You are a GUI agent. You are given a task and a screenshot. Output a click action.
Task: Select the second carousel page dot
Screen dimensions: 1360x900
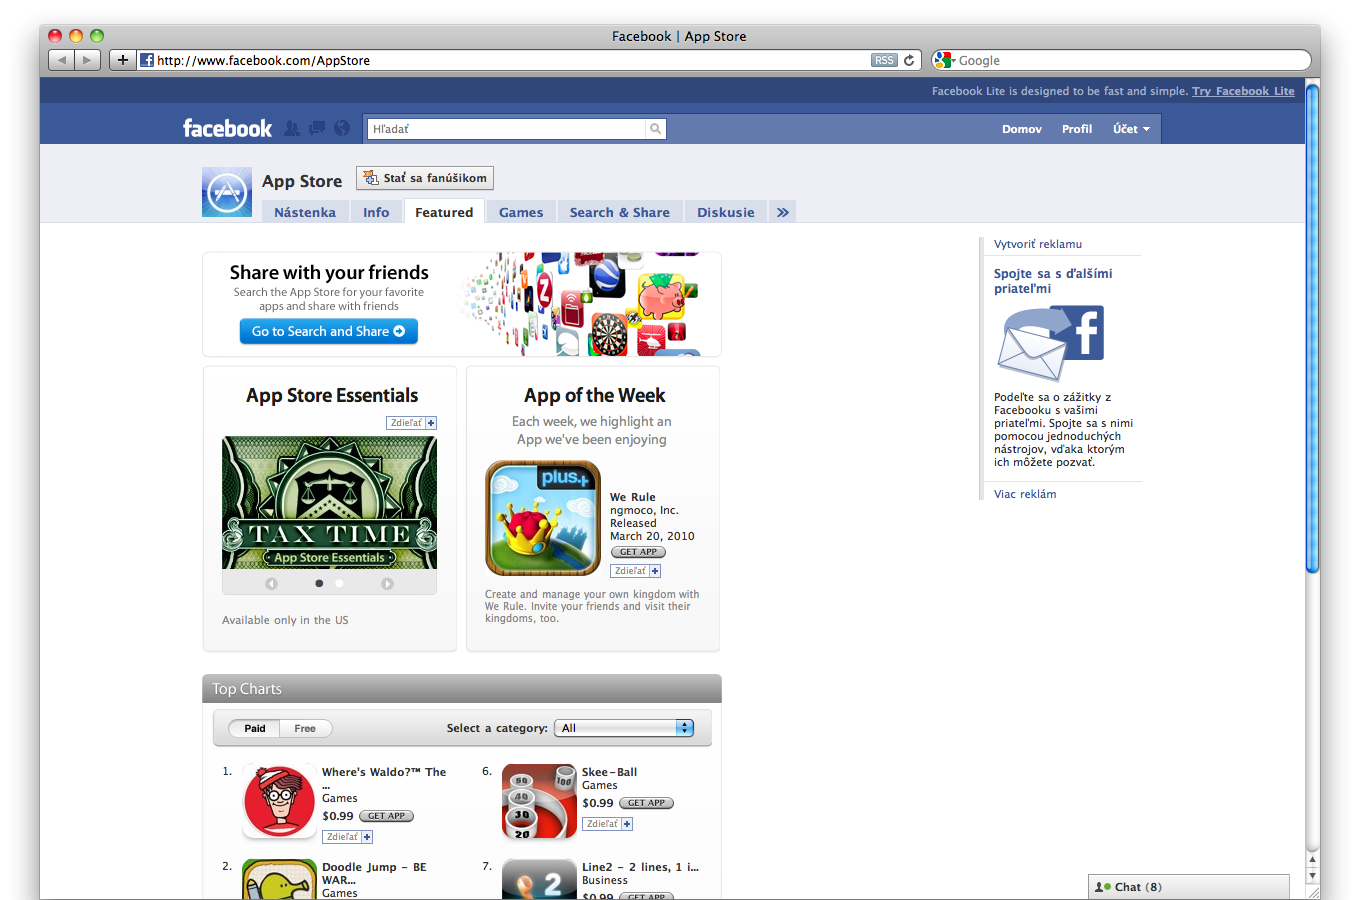pos(339,583)
